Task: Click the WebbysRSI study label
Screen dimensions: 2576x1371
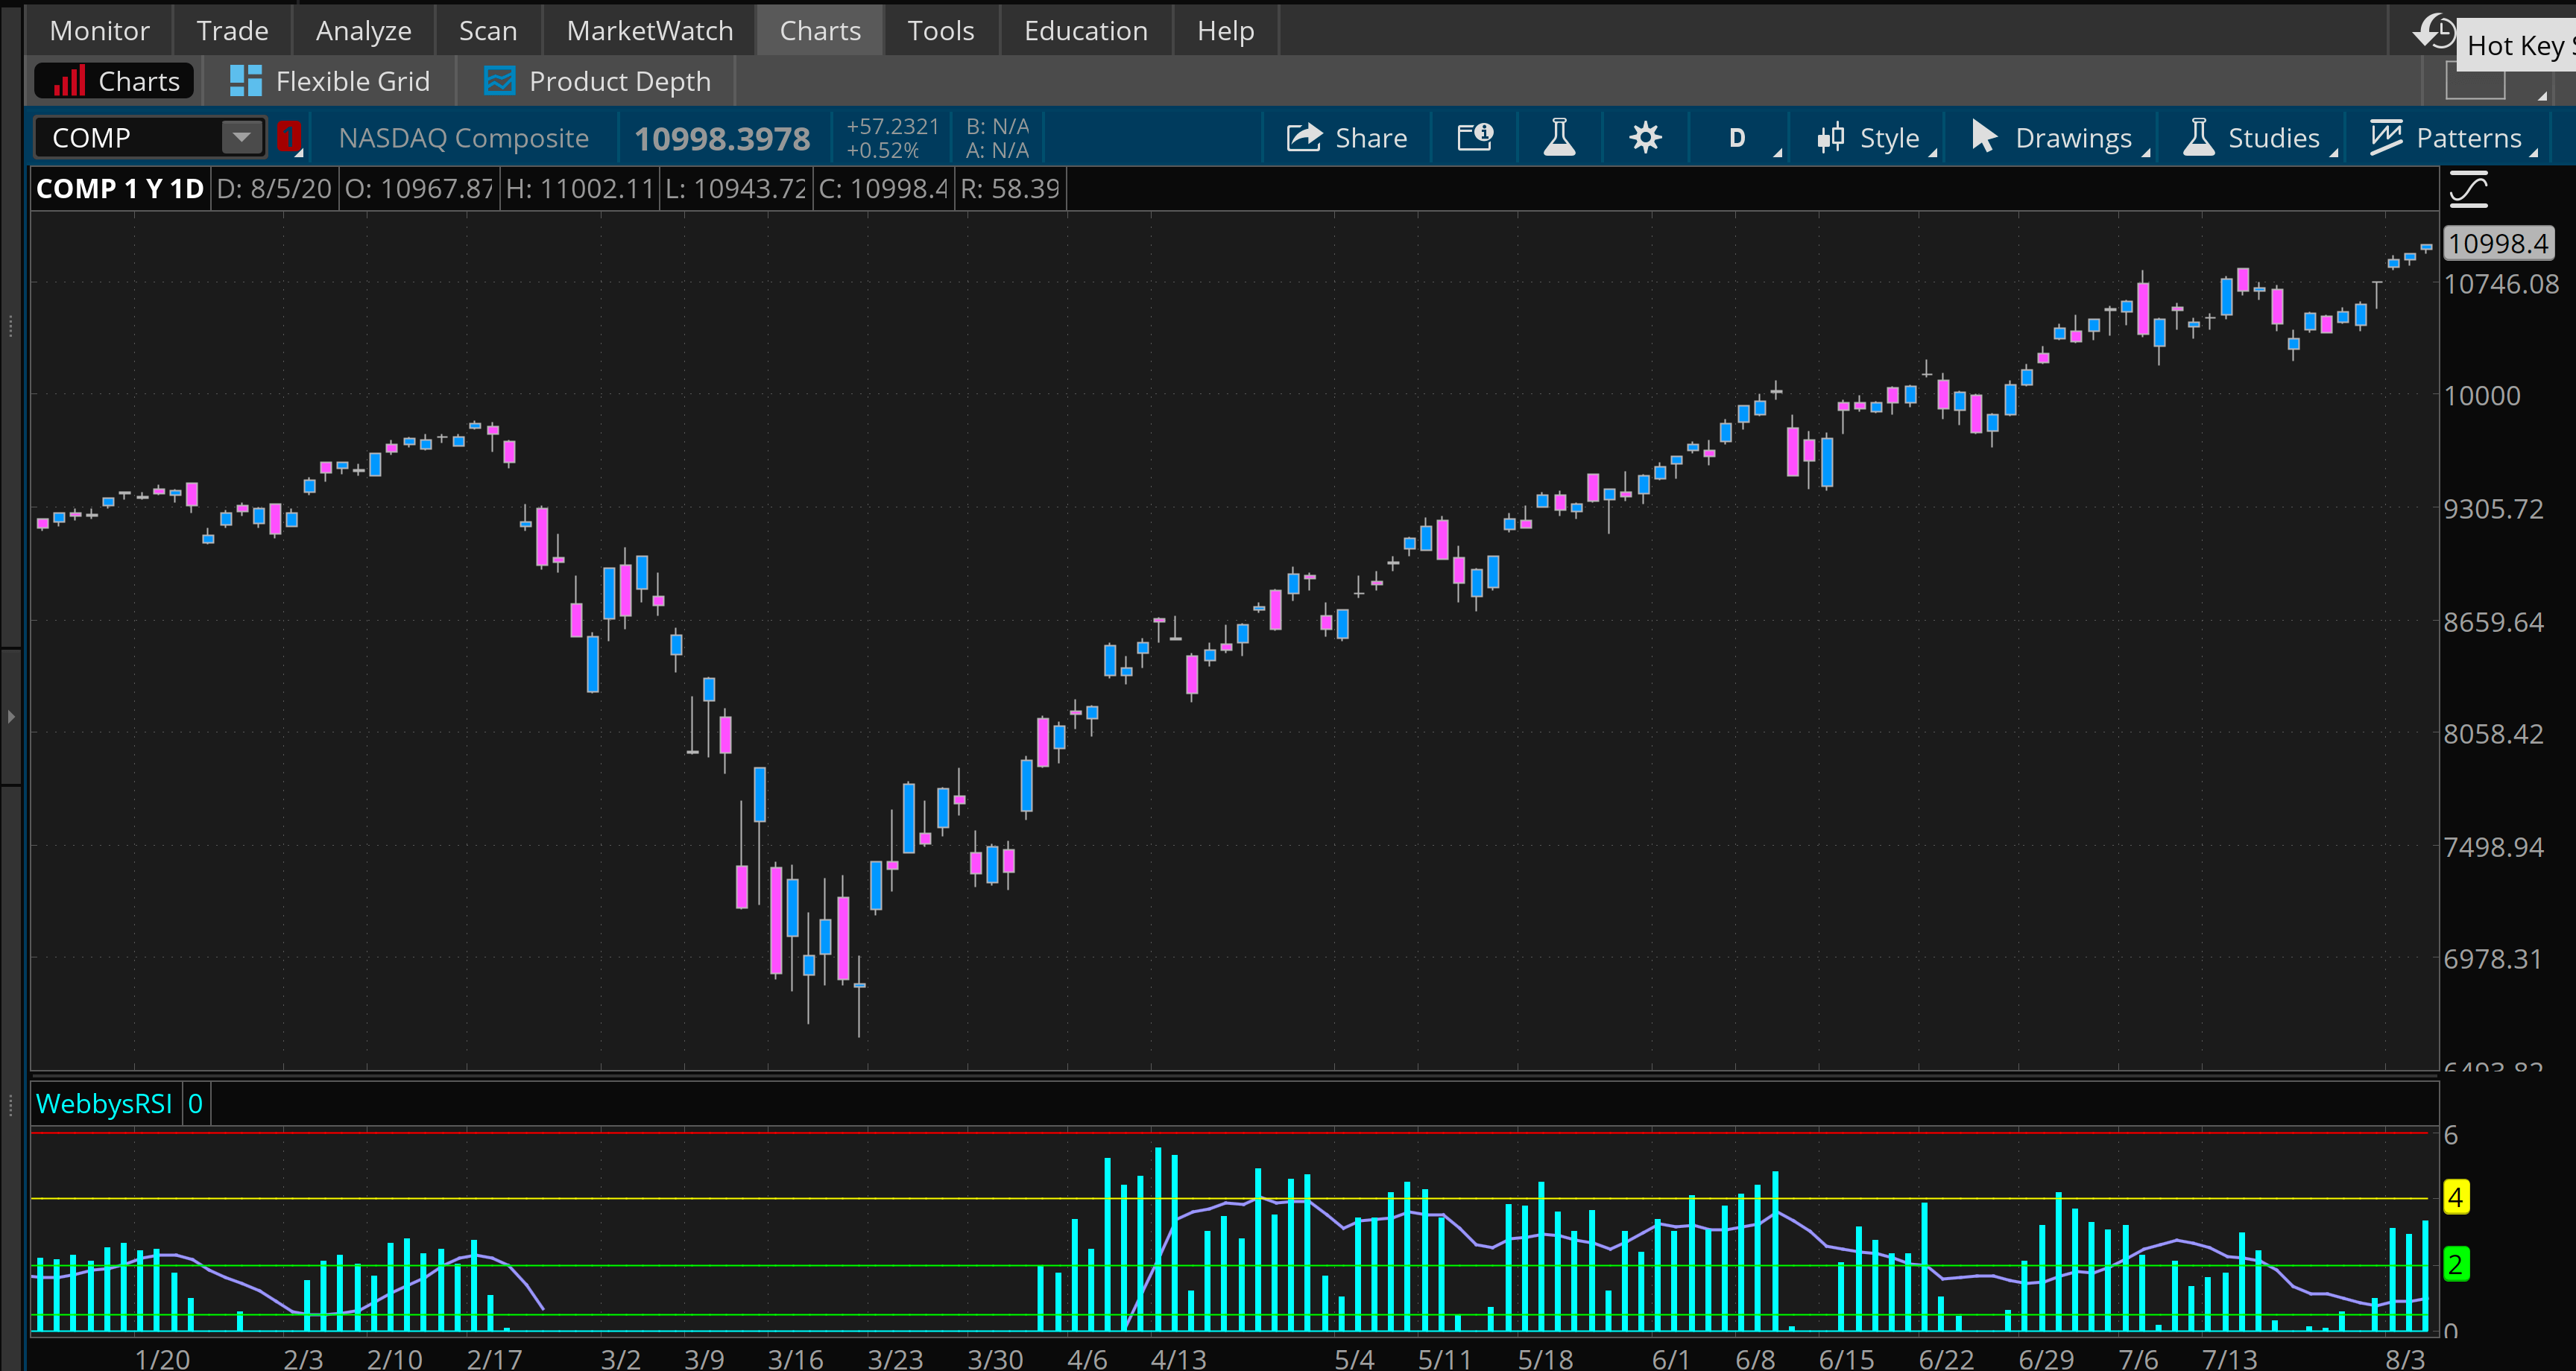Action: 104,1103
